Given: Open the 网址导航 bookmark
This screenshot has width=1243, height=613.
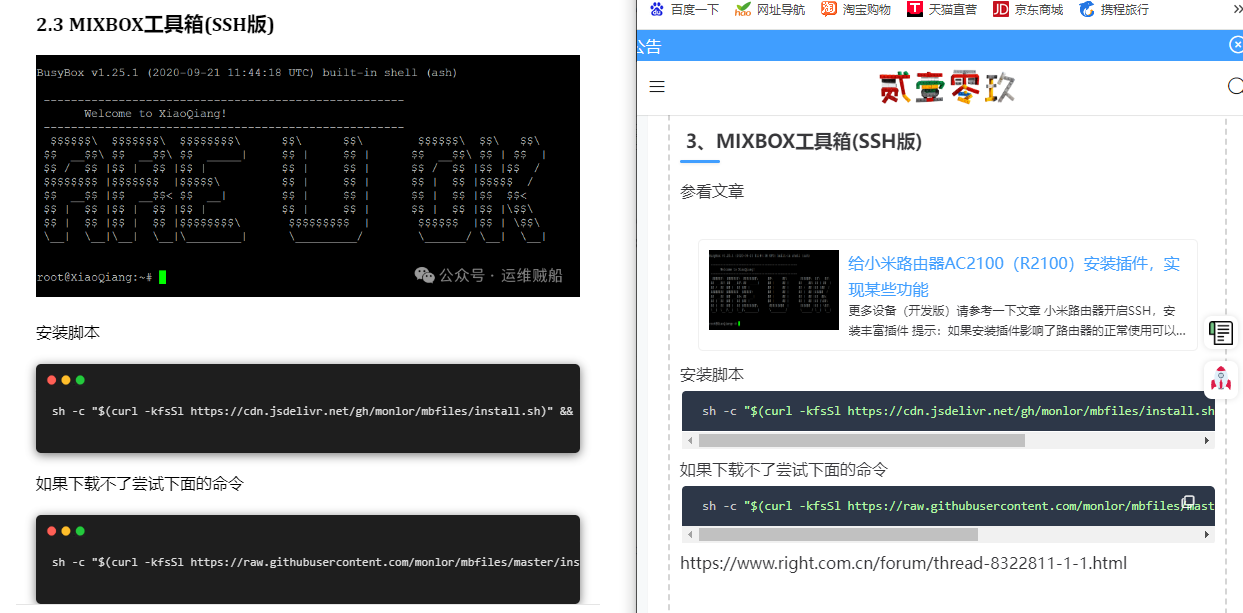Looking at the screenshot, I should 770,10.
